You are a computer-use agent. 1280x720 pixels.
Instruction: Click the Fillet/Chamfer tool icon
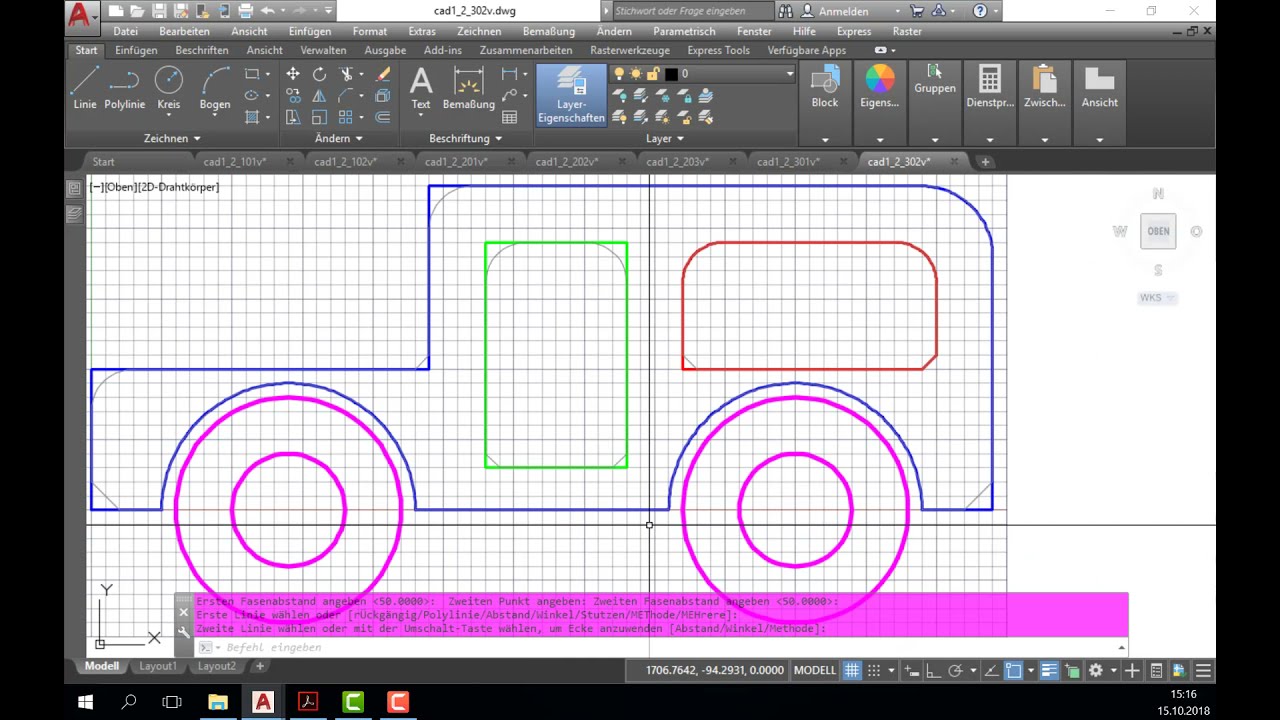coord(346,96)
